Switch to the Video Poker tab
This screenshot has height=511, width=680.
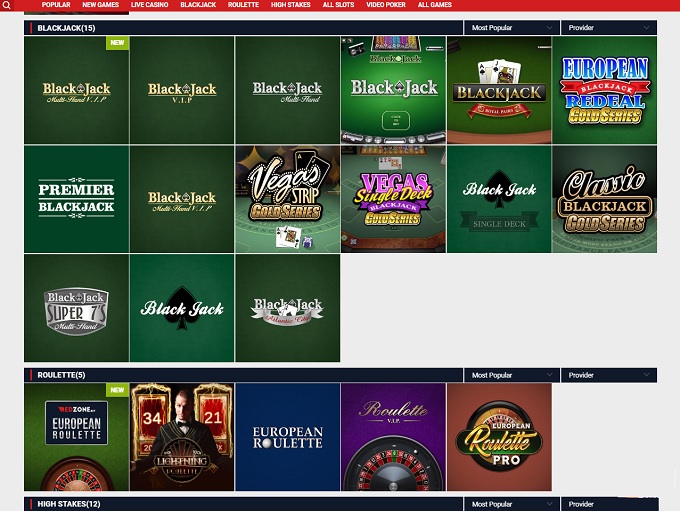click(x=386, y=5)
